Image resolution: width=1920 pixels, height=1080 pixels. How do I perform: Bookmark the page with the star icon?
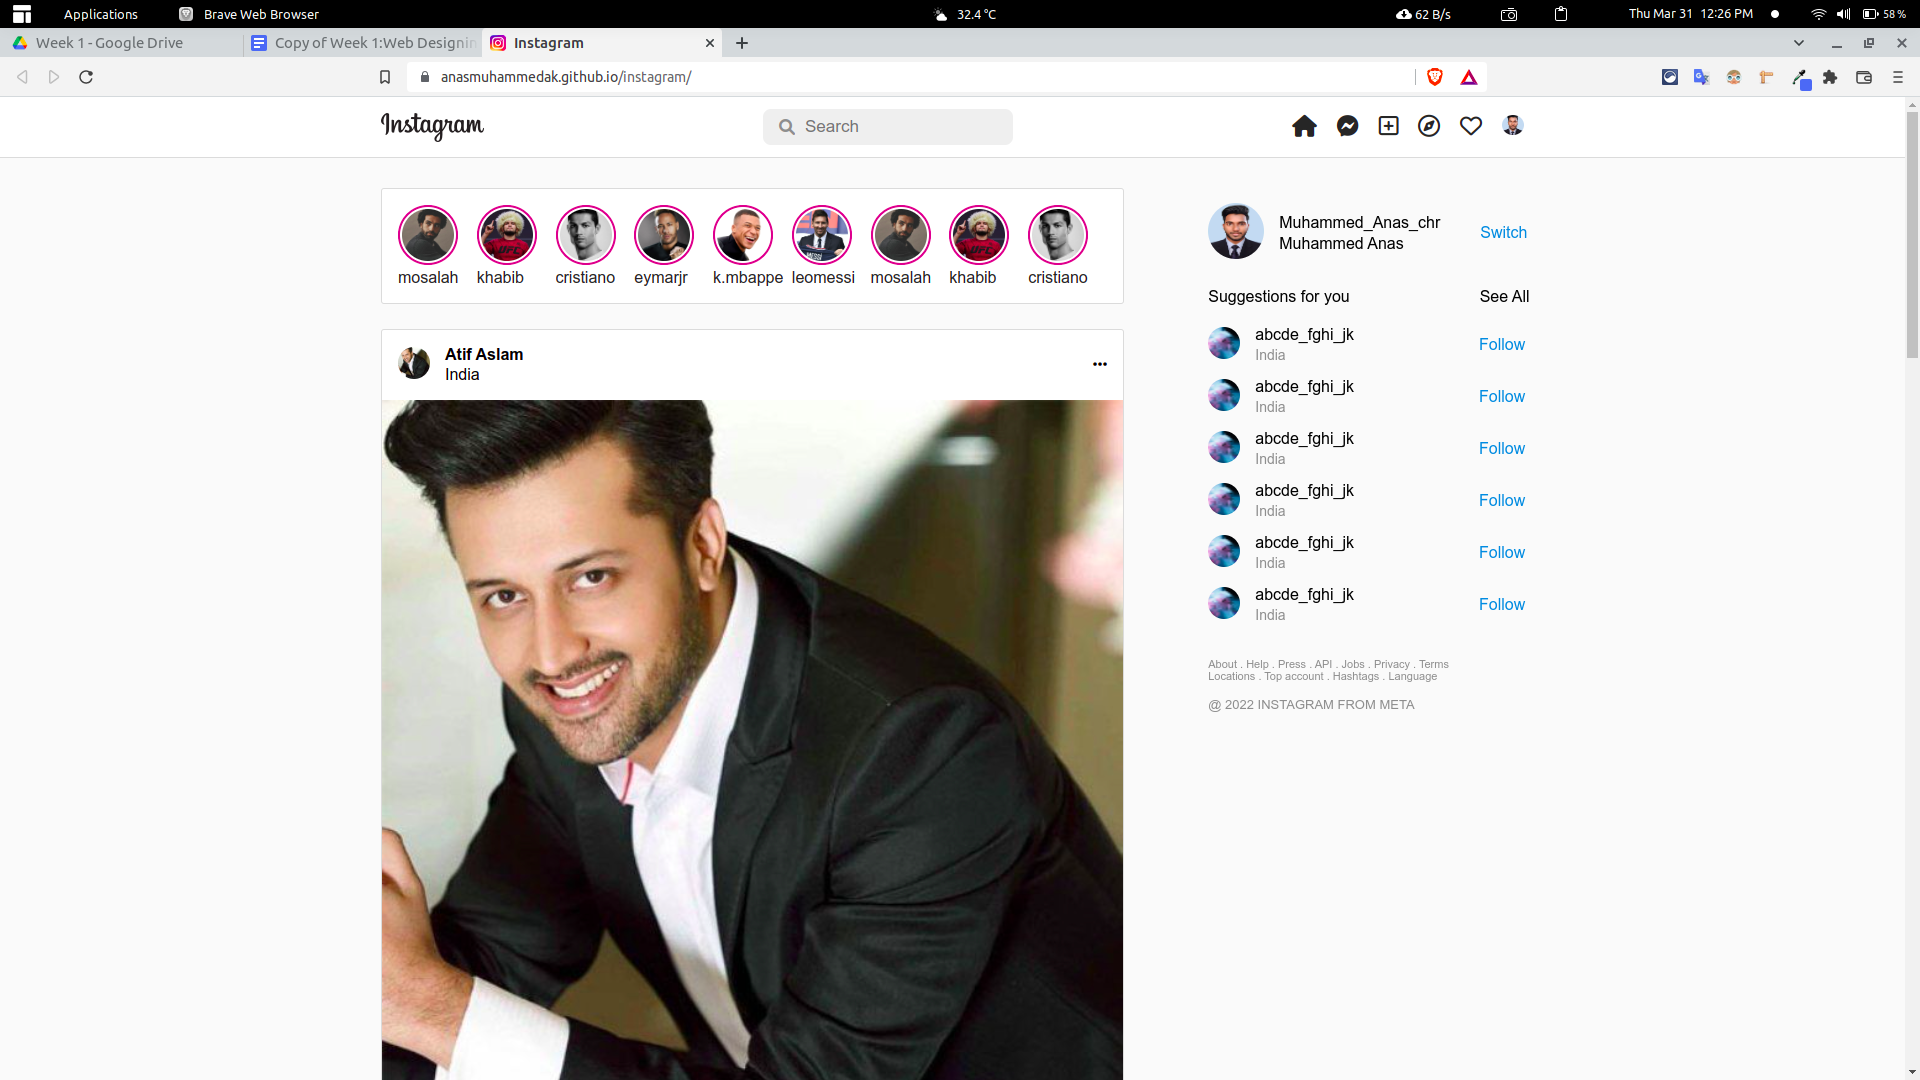385,77
